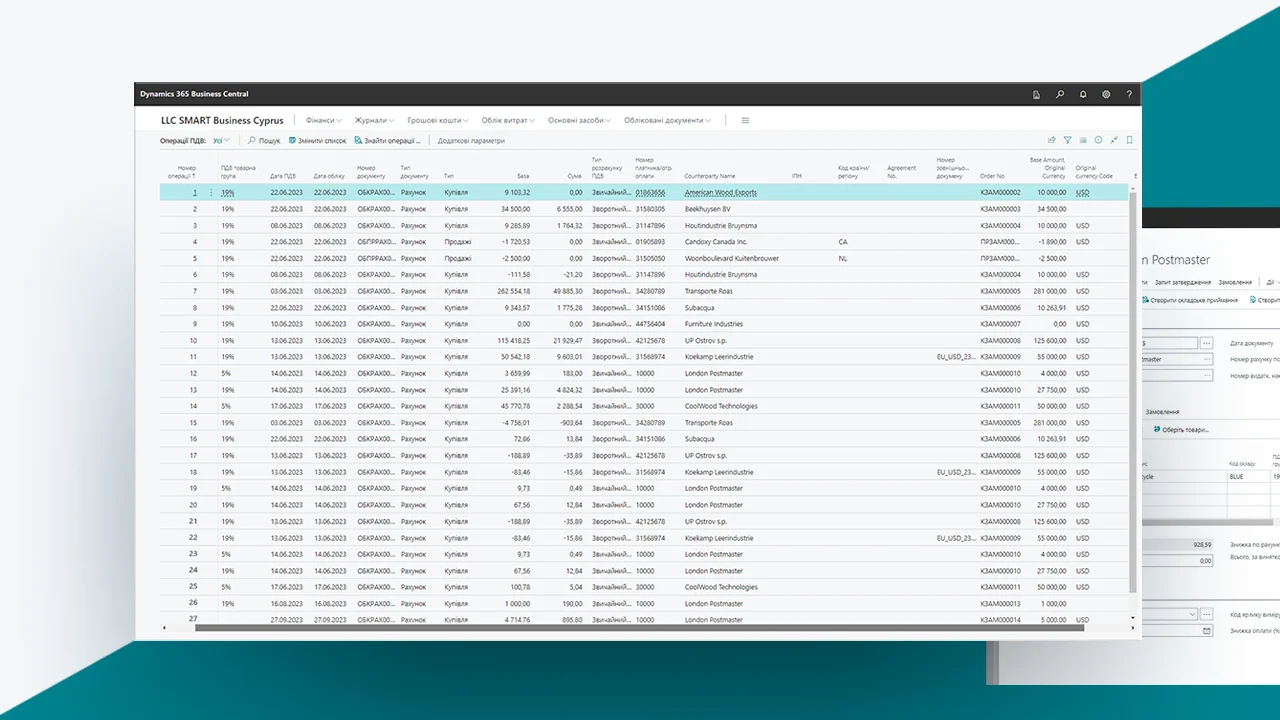Open the Усі view filter dropdown
This screenshot has width=1280, height=720.
(221, 141)
